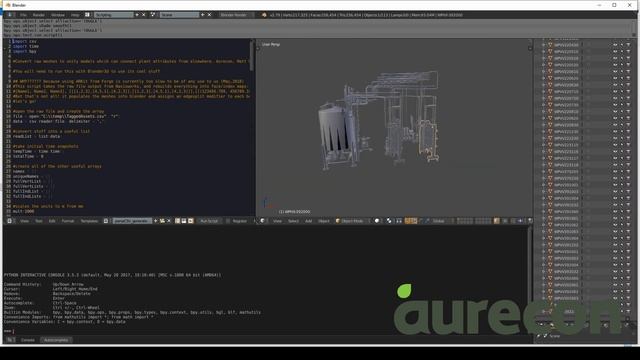Add a new screen layout with plus
The image size is (640, 360).
click(137, 15)
